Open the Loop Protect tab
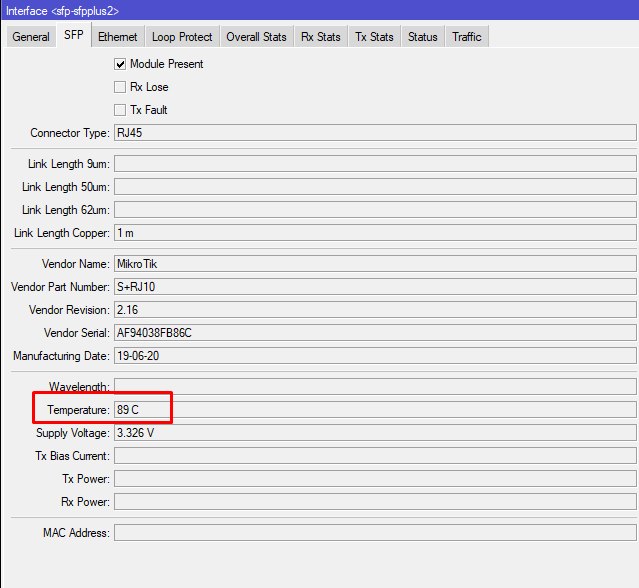 [x=182, y=37]
